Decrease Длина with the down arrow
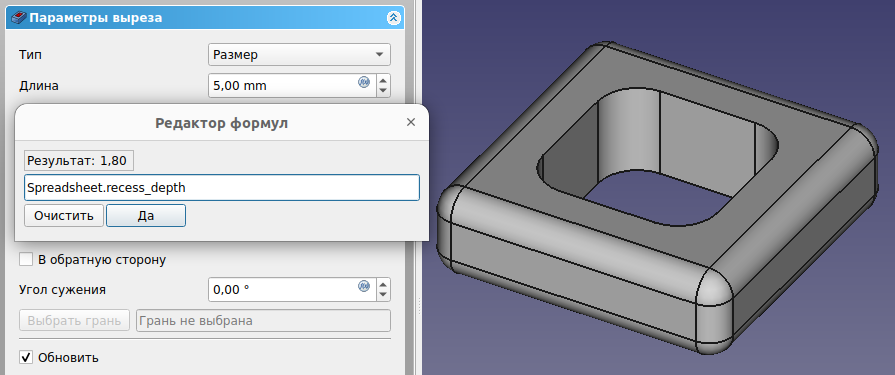895x375 pixels. point(384,91)
